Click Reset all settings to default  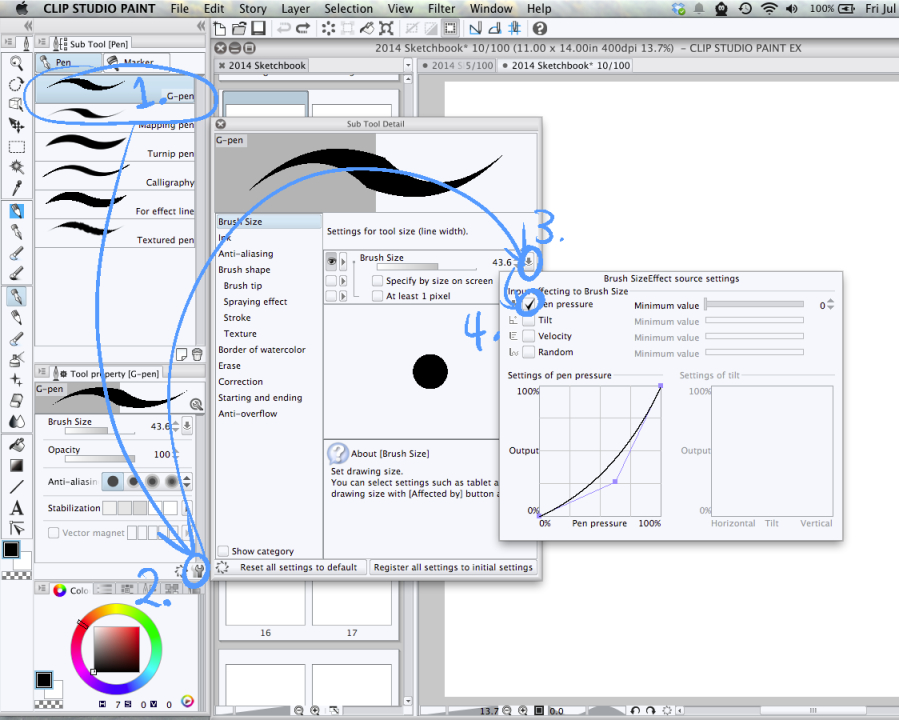[298, 567]
